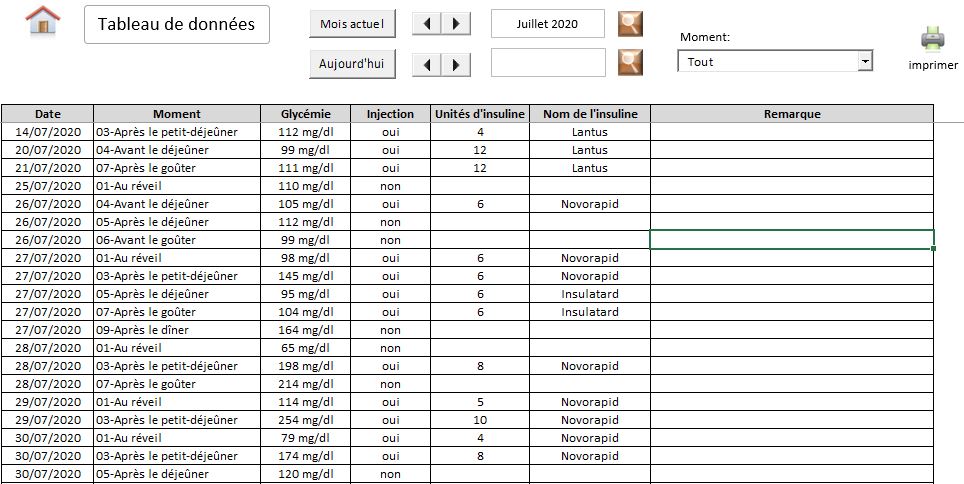
Task: Click the Nom de l'insuline column header
Action: (x=590, y=114)
